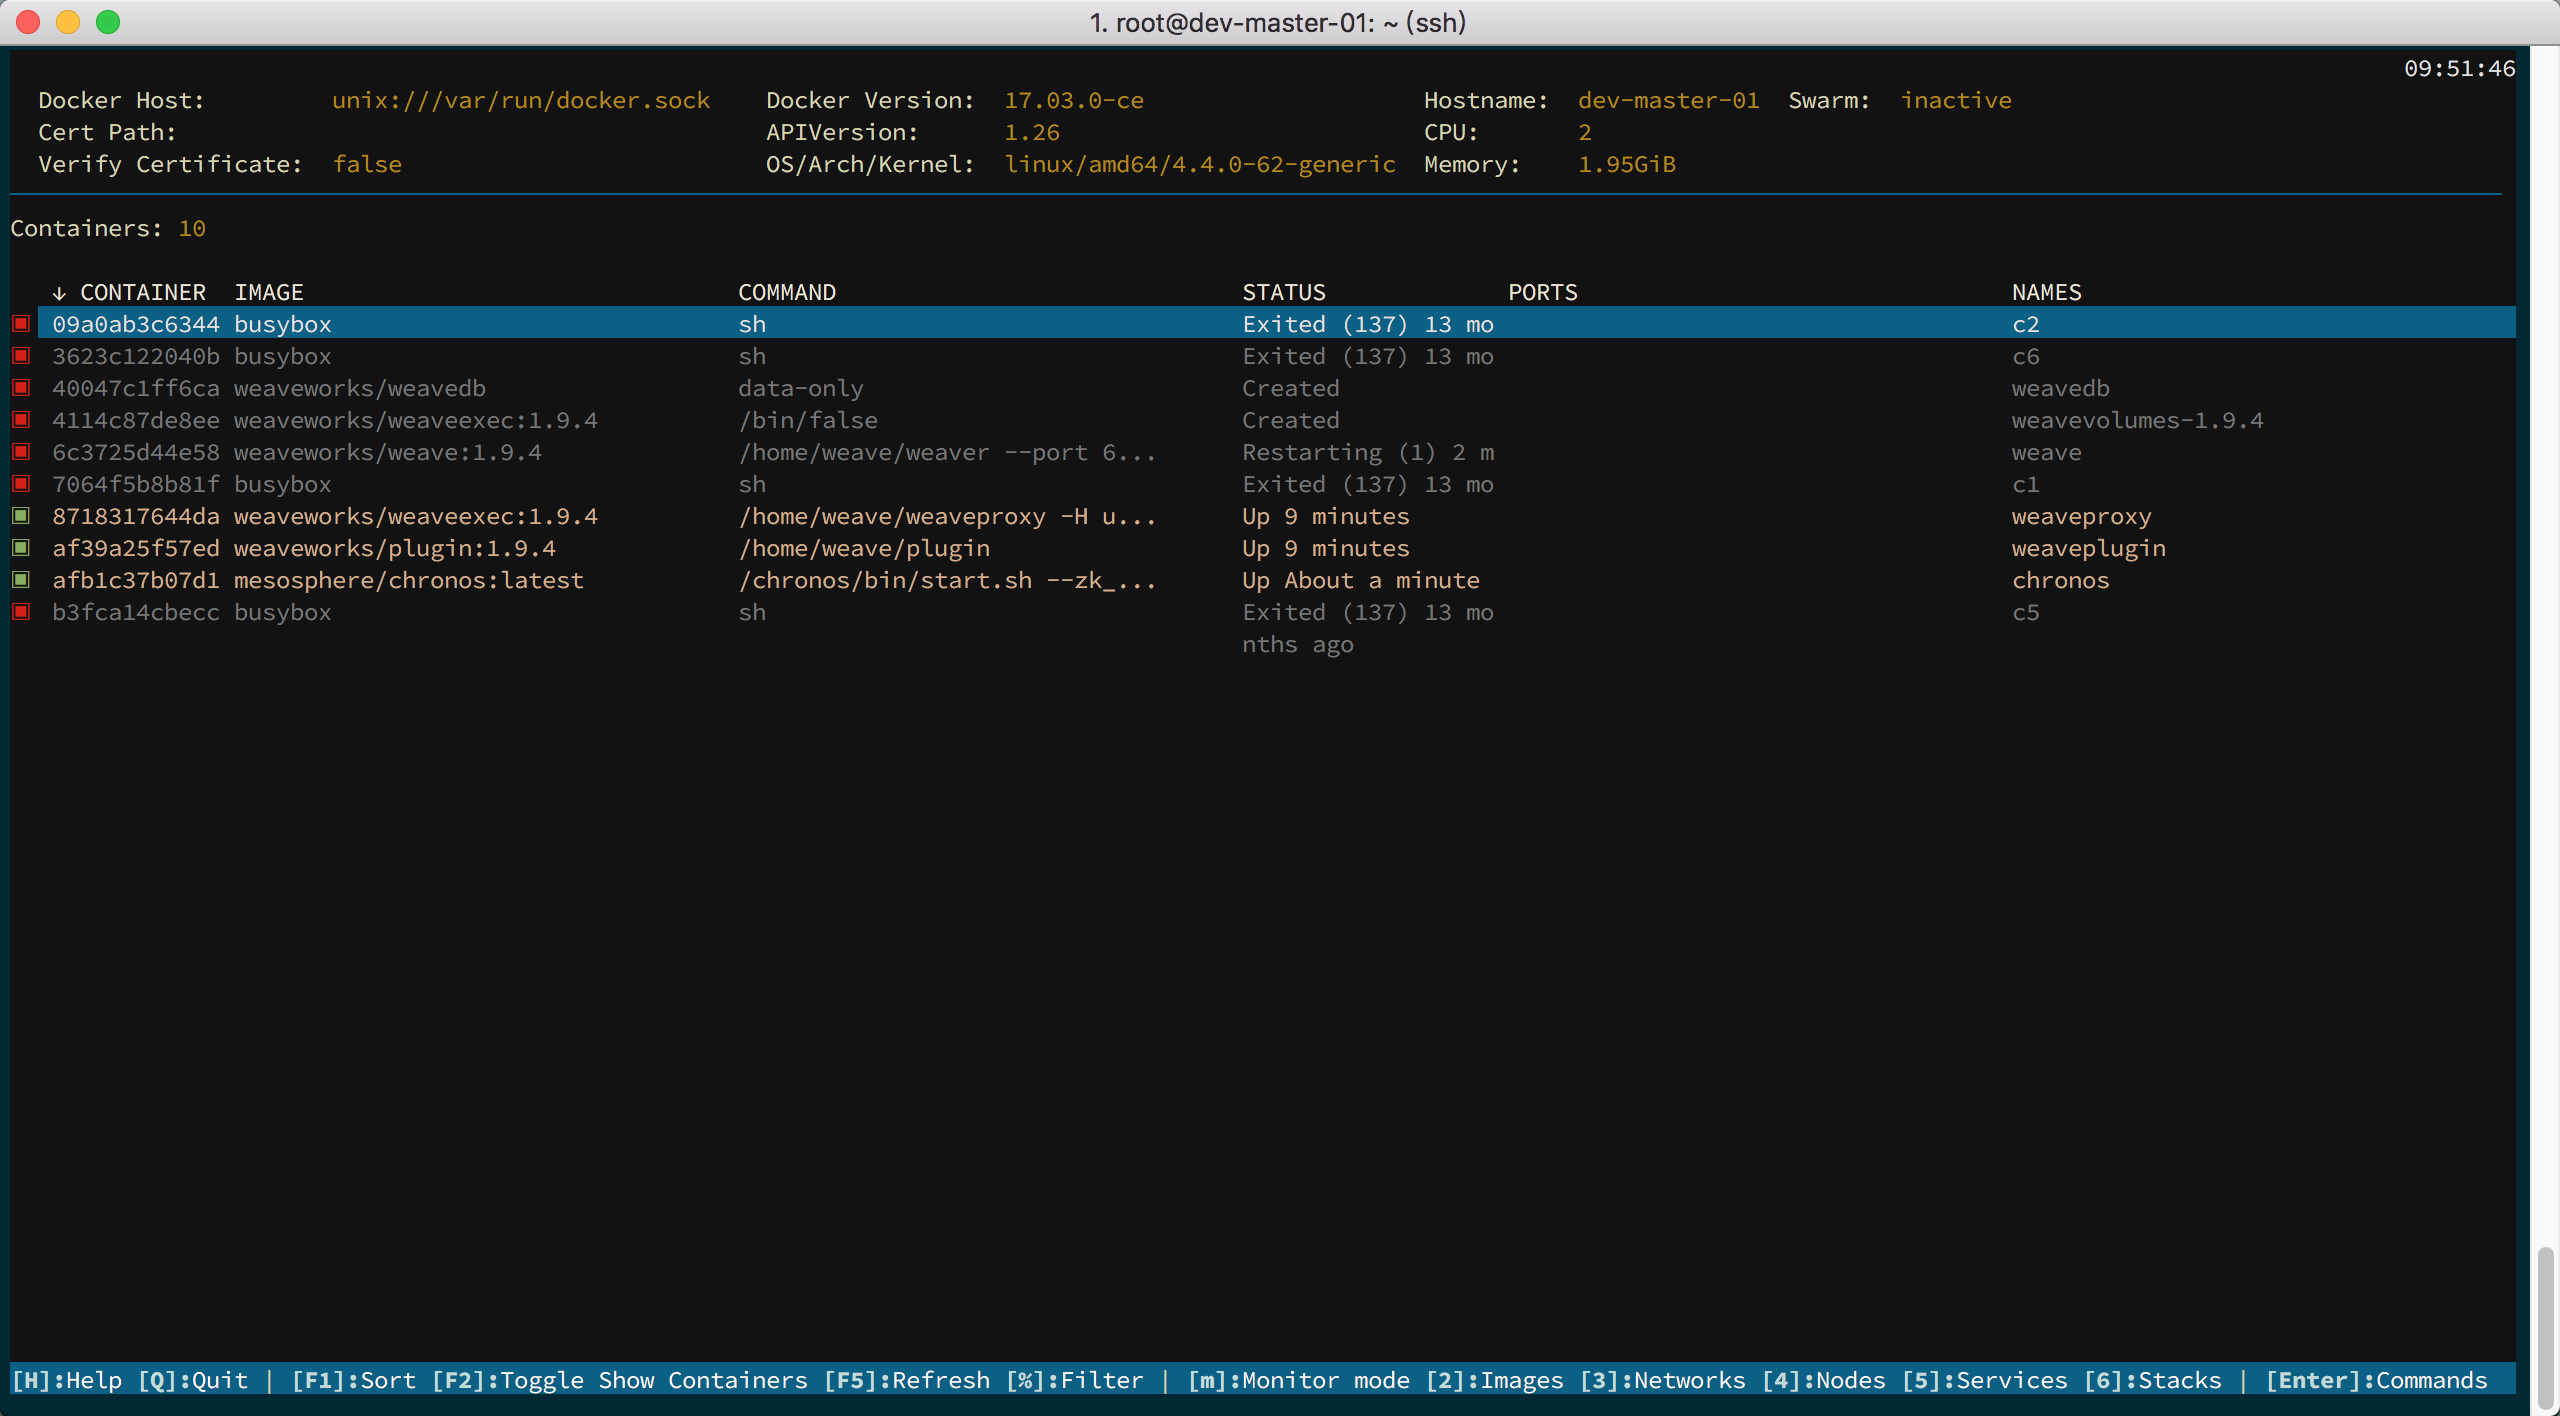Select container ID afb1c37b07d1
This screenshot has width=2560, height=1416.
[x=136, y=580]
